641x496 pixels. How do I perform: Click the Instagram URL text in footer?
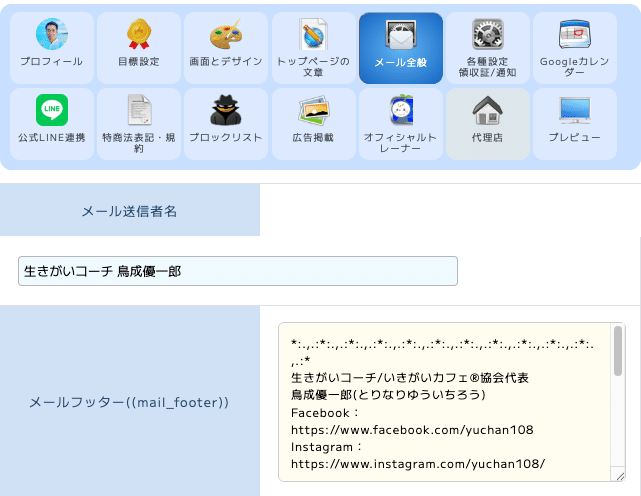pyautogui.click(x=418, y=464)
